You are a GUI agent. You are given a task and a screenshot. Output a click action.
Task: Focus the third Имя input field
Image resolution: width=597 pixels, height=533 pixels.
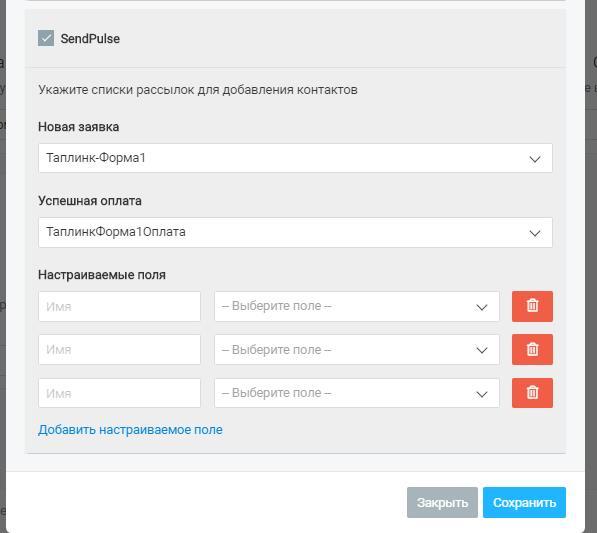[119, 393]
